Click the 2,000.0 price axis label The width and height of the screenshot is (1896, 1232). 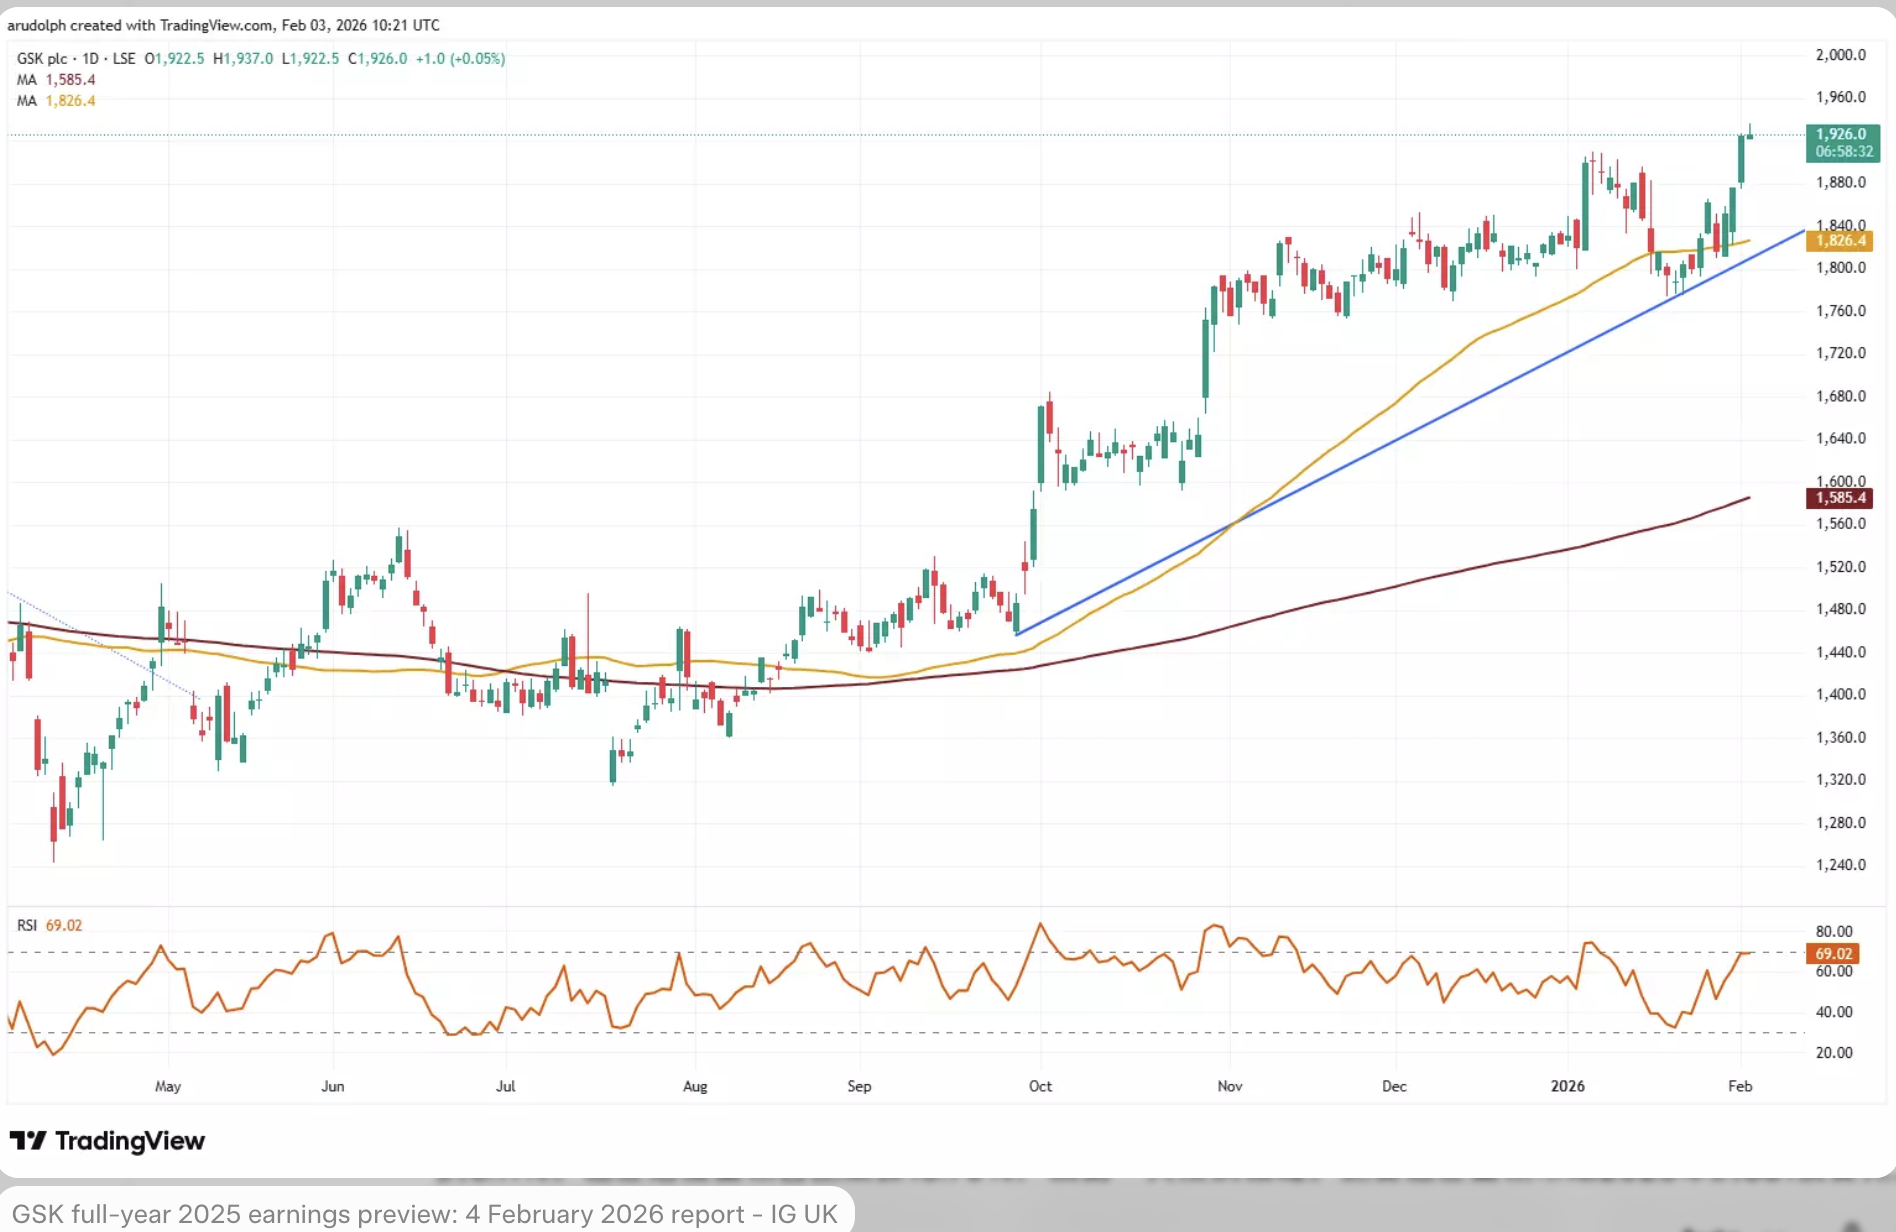point(1840,55)
